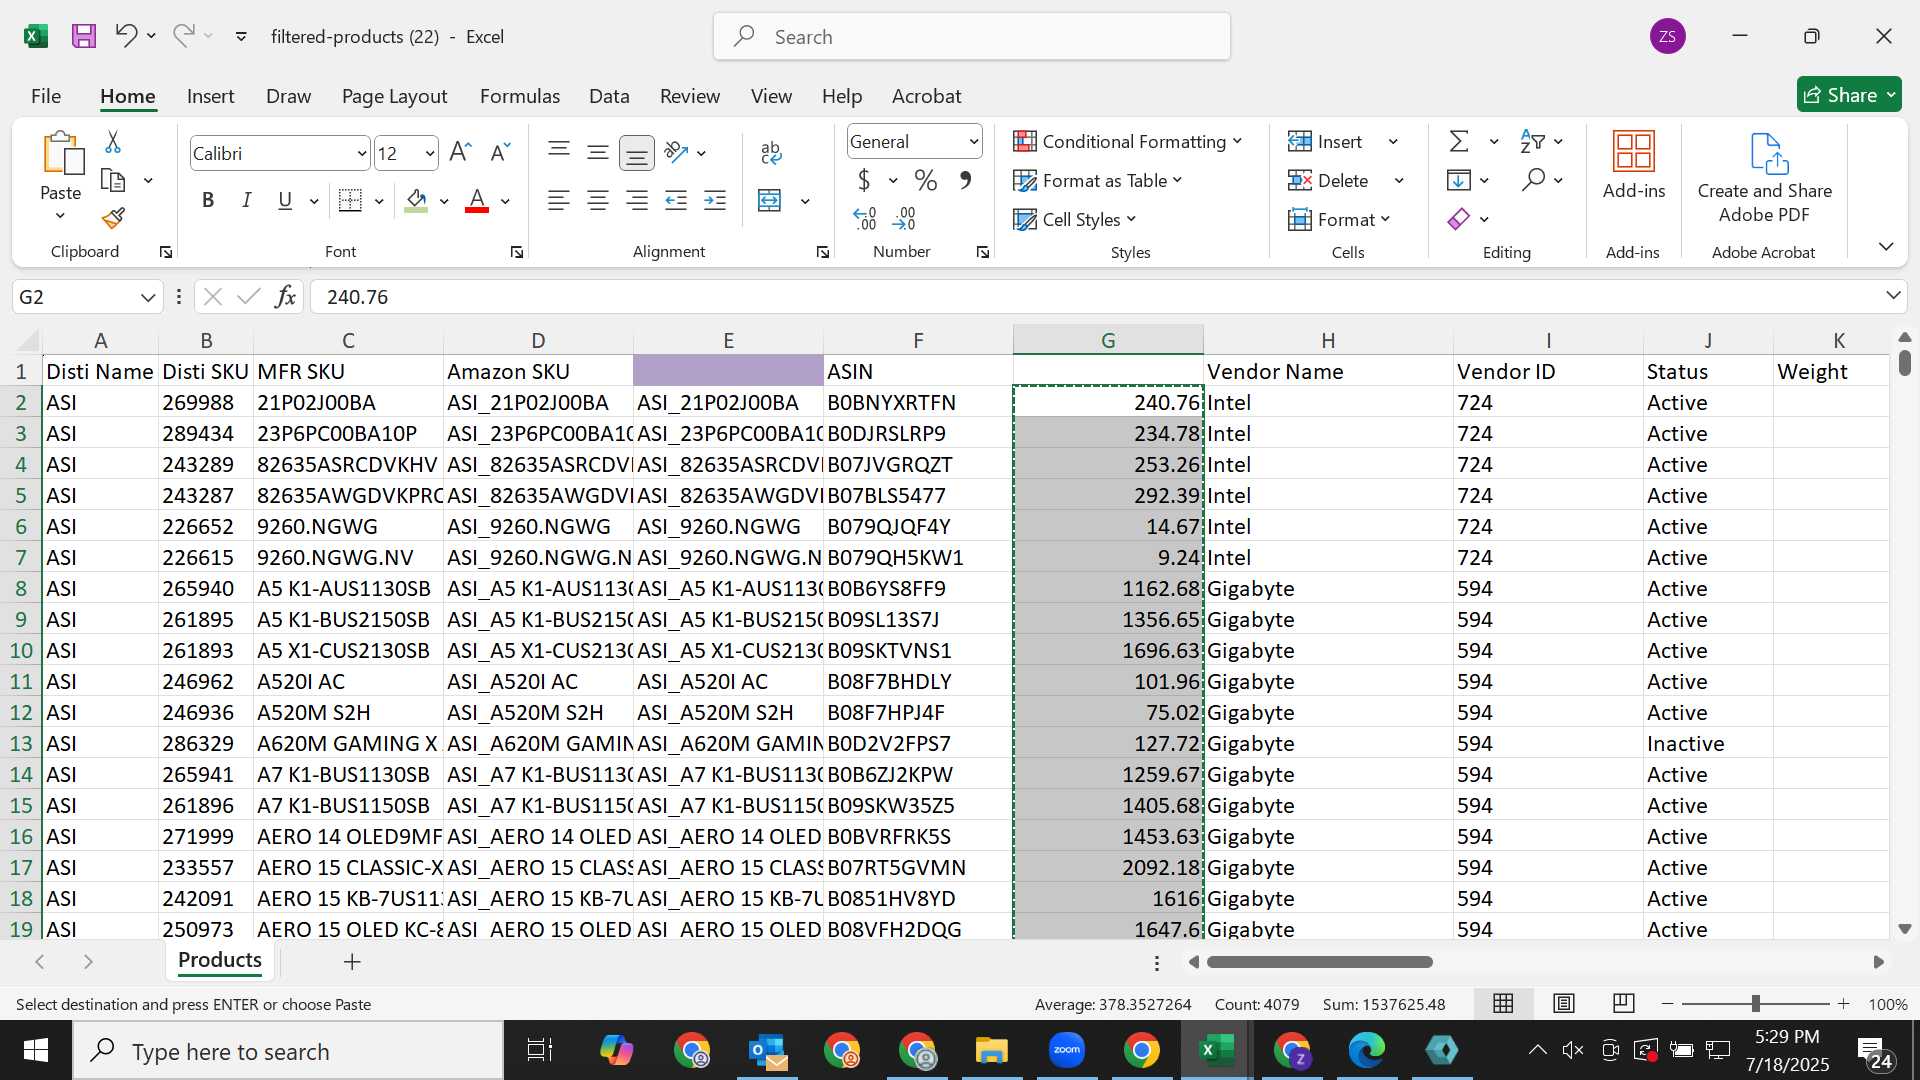Click the Copy icon in Clipboard group
Screen dimensions: 1920x1080
[113, 181]
